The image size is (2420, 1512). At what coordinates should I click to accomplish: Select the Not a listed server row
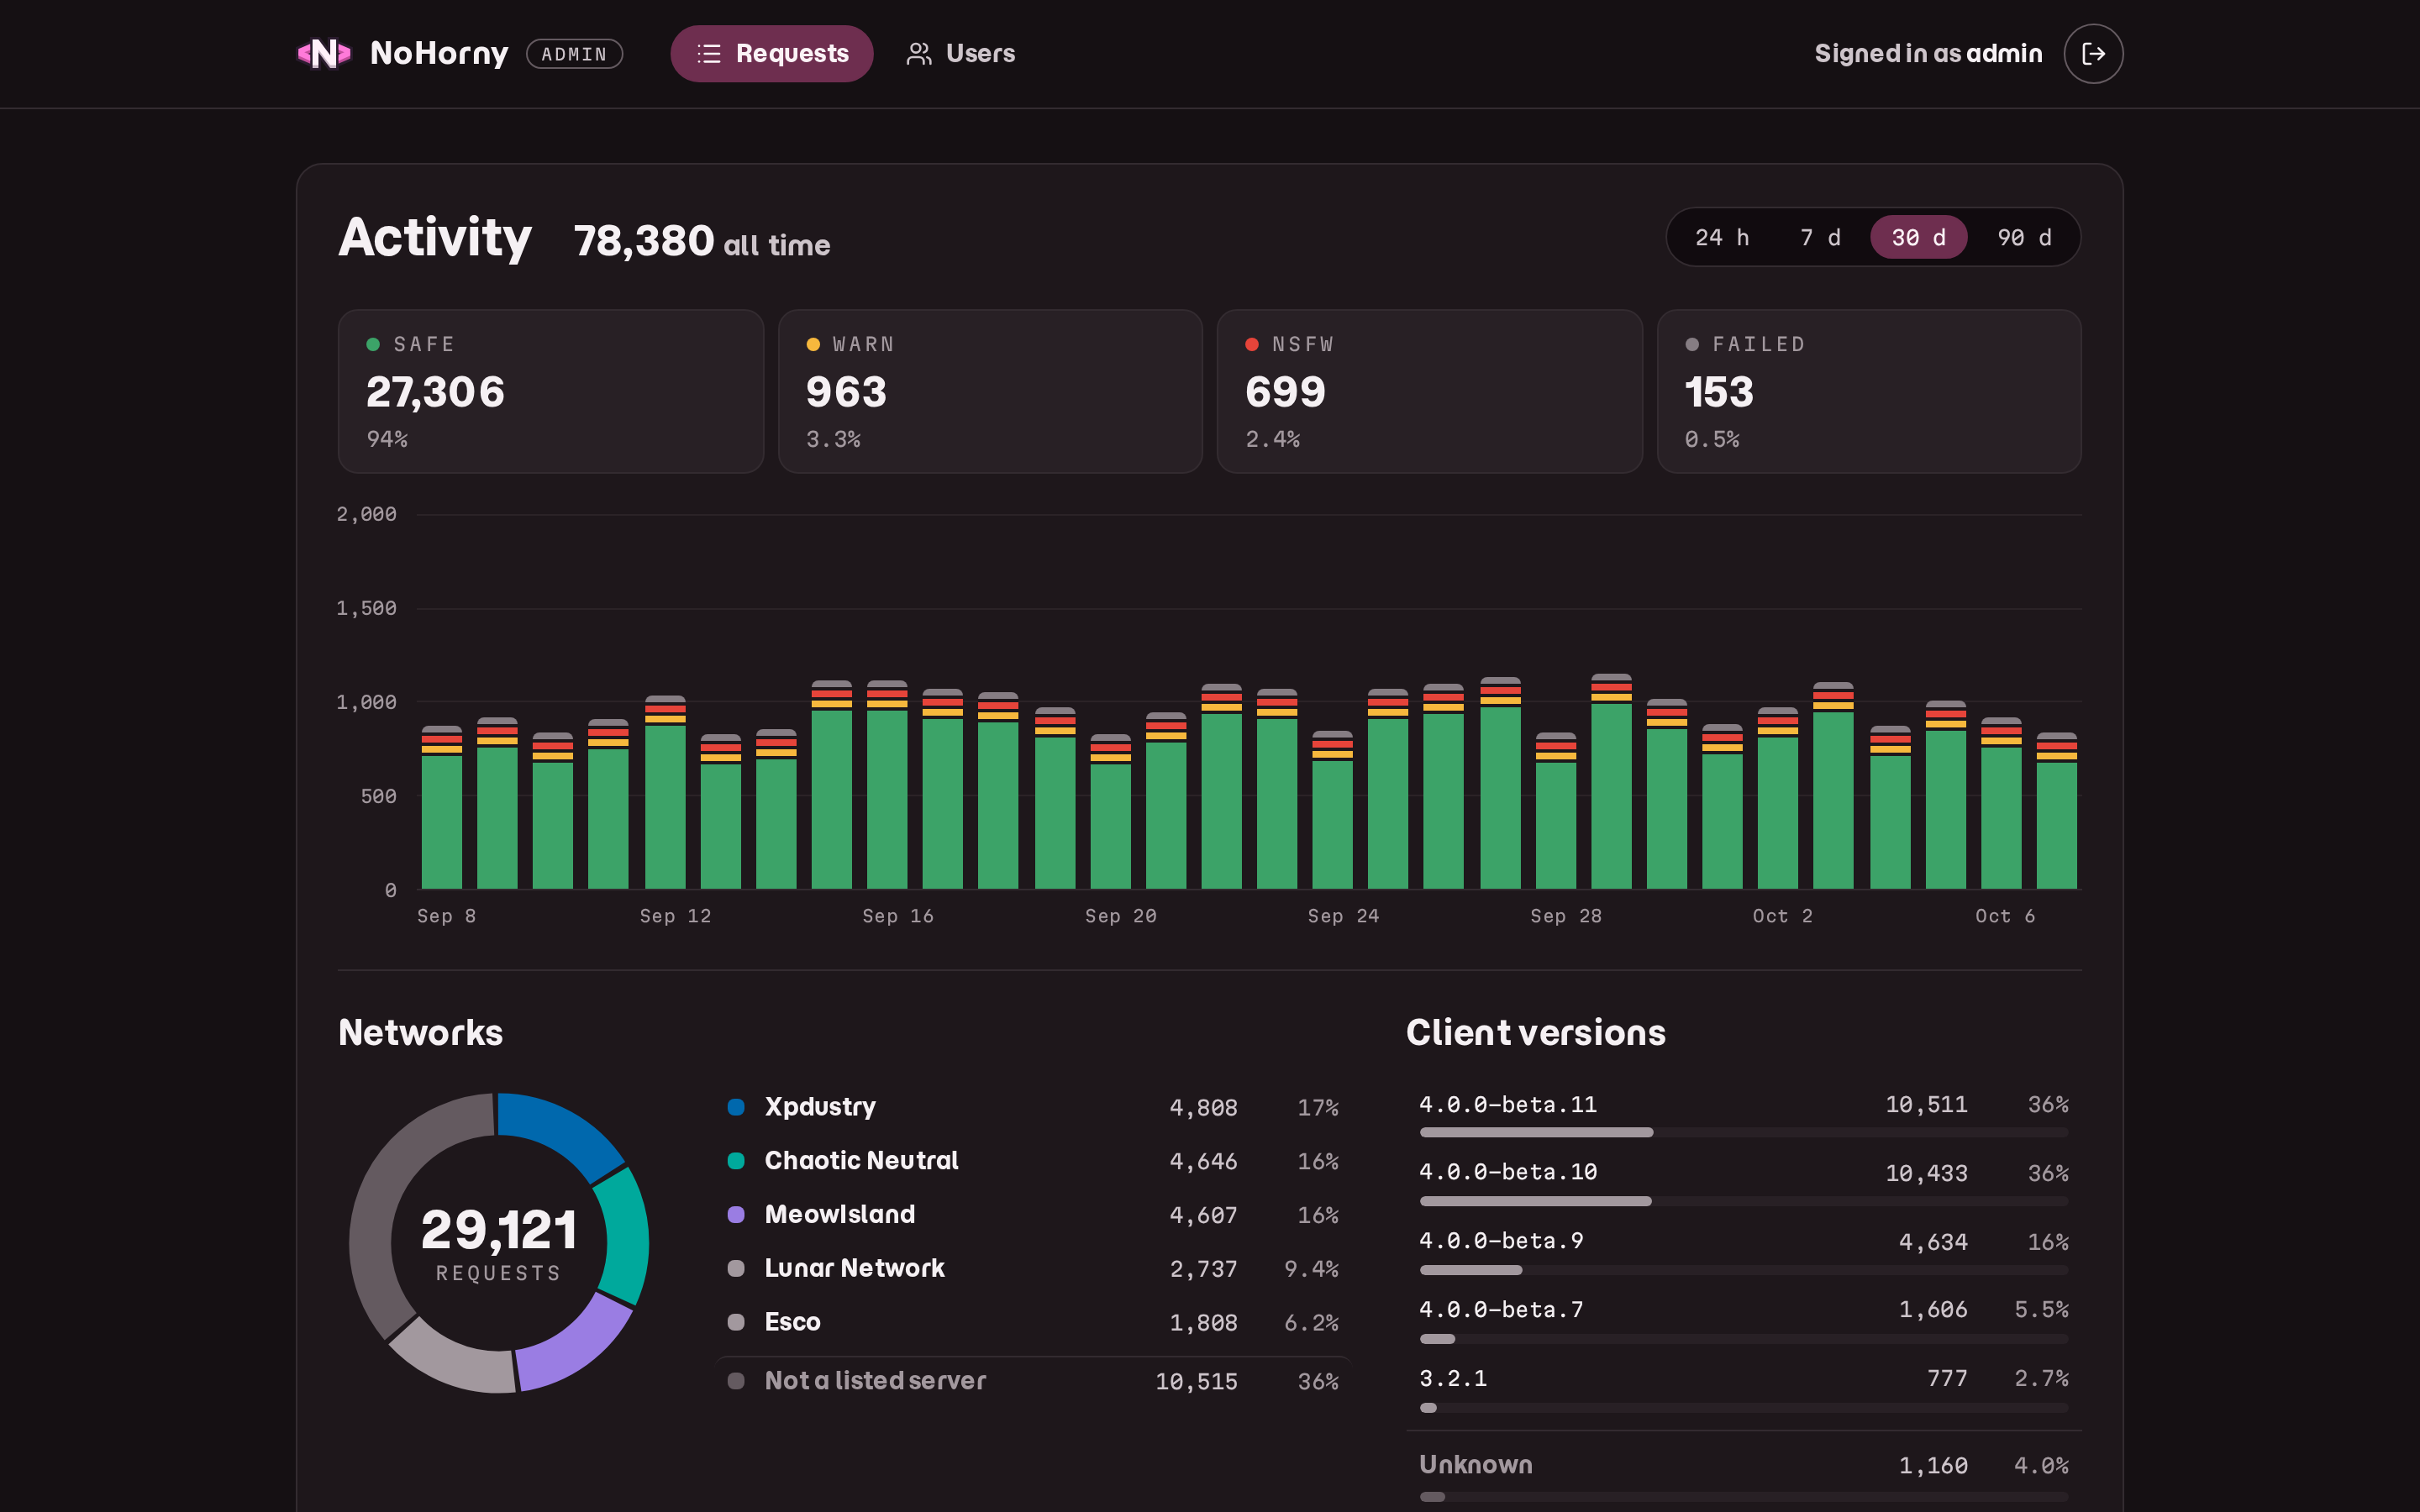point(1033,1381)
